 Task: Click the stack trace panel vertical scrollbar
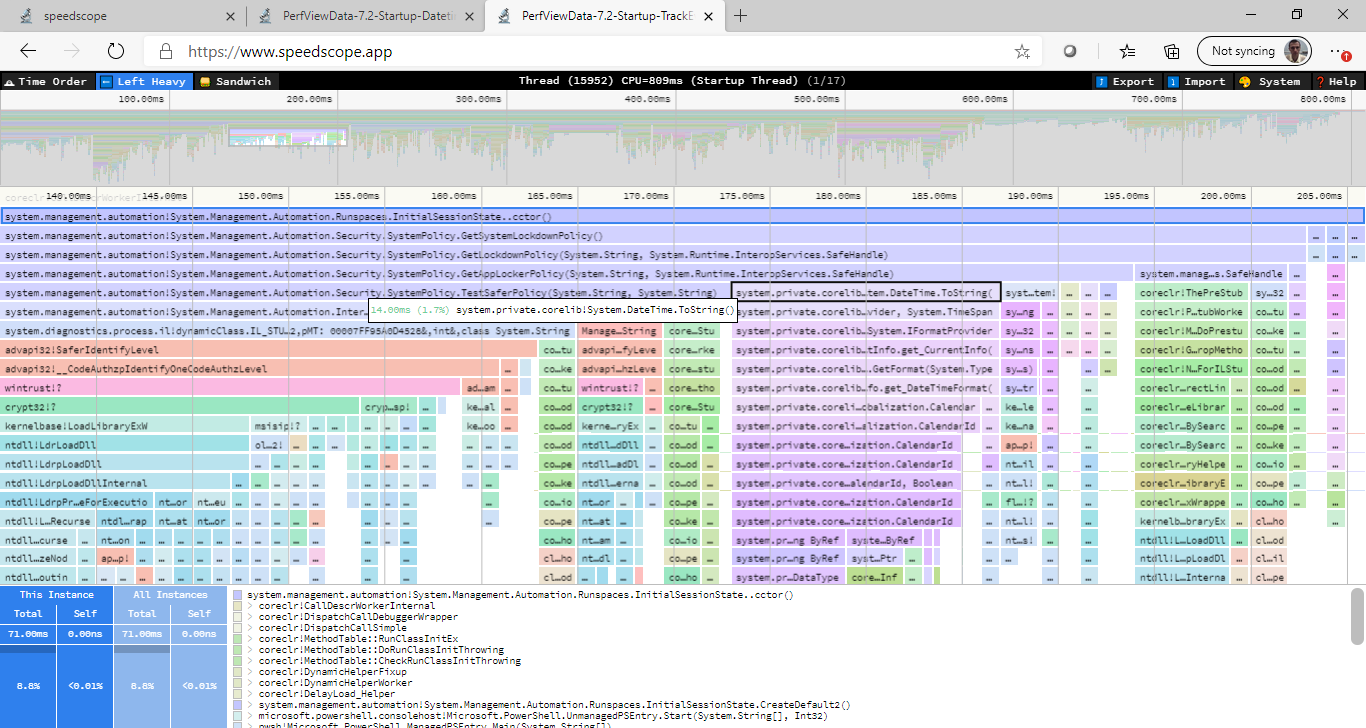click(x=1357, y=615)
